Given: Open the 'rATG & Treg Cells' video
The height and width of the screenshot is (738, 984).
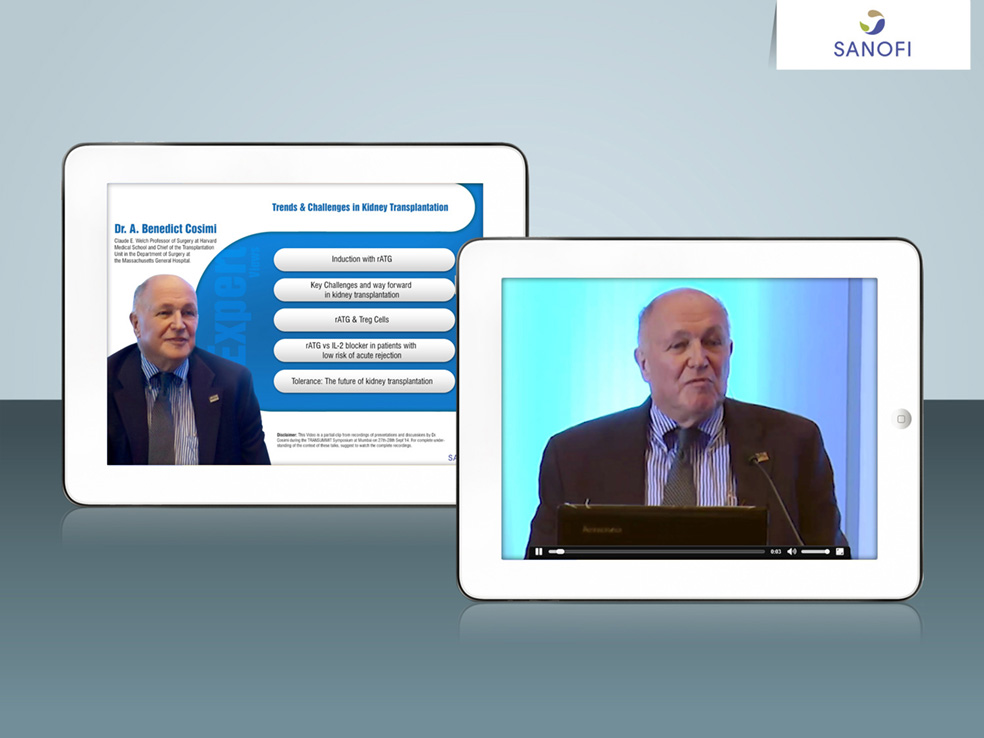Looking at the screenshot, I should point(364,320).
